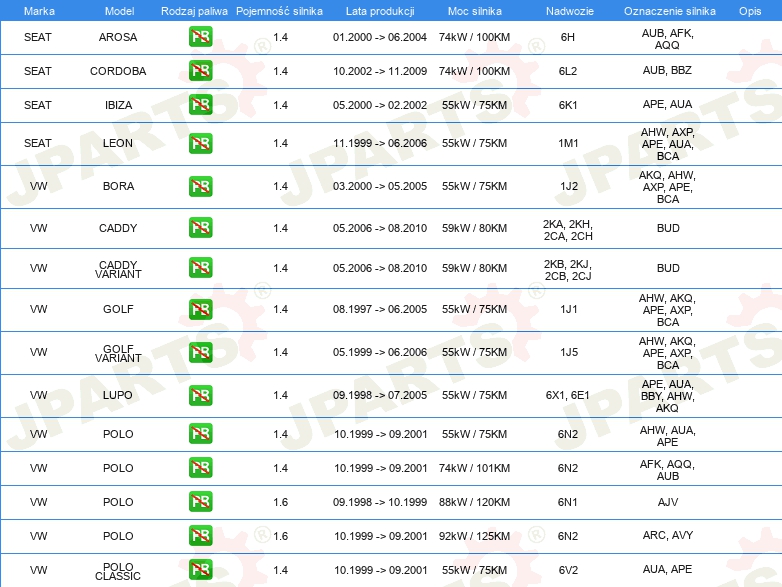782x587 pixels.
Task: Click body code 6V2
Action: (568, 570)
